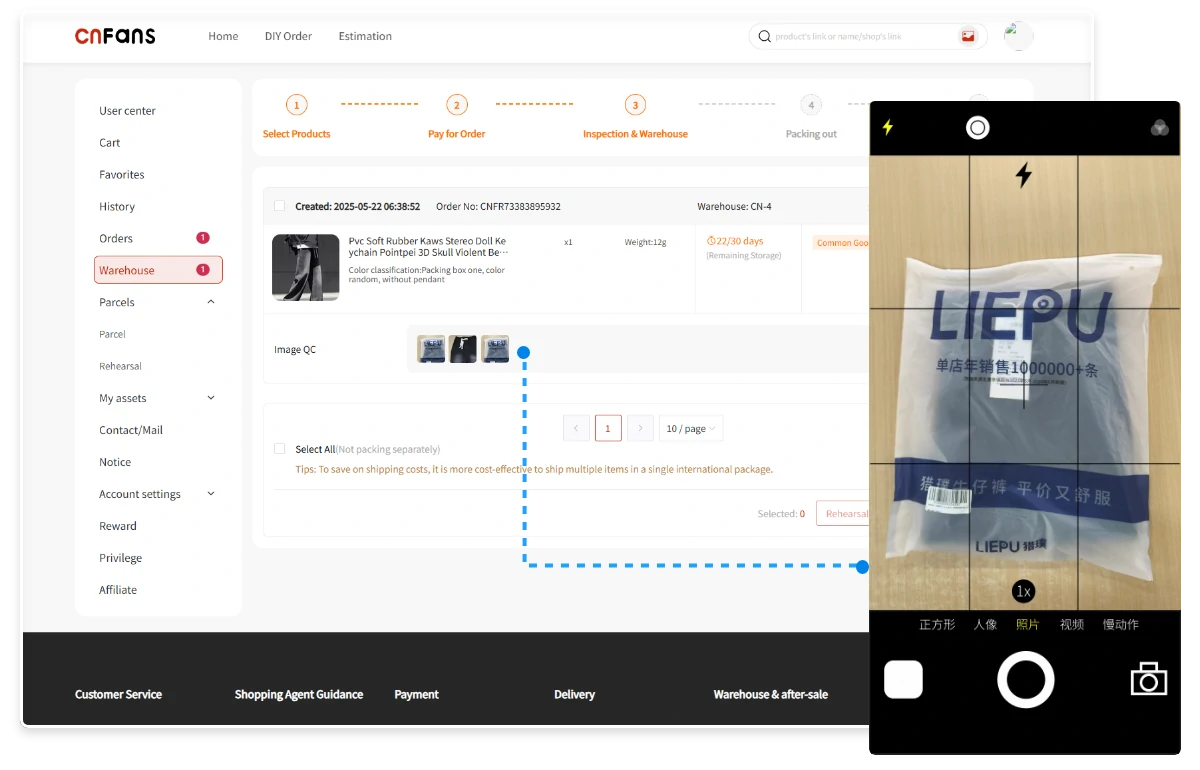Viewport: 1200px width, 770px height.
Task: Click Delivery footer heading
Action: [574, 694]
